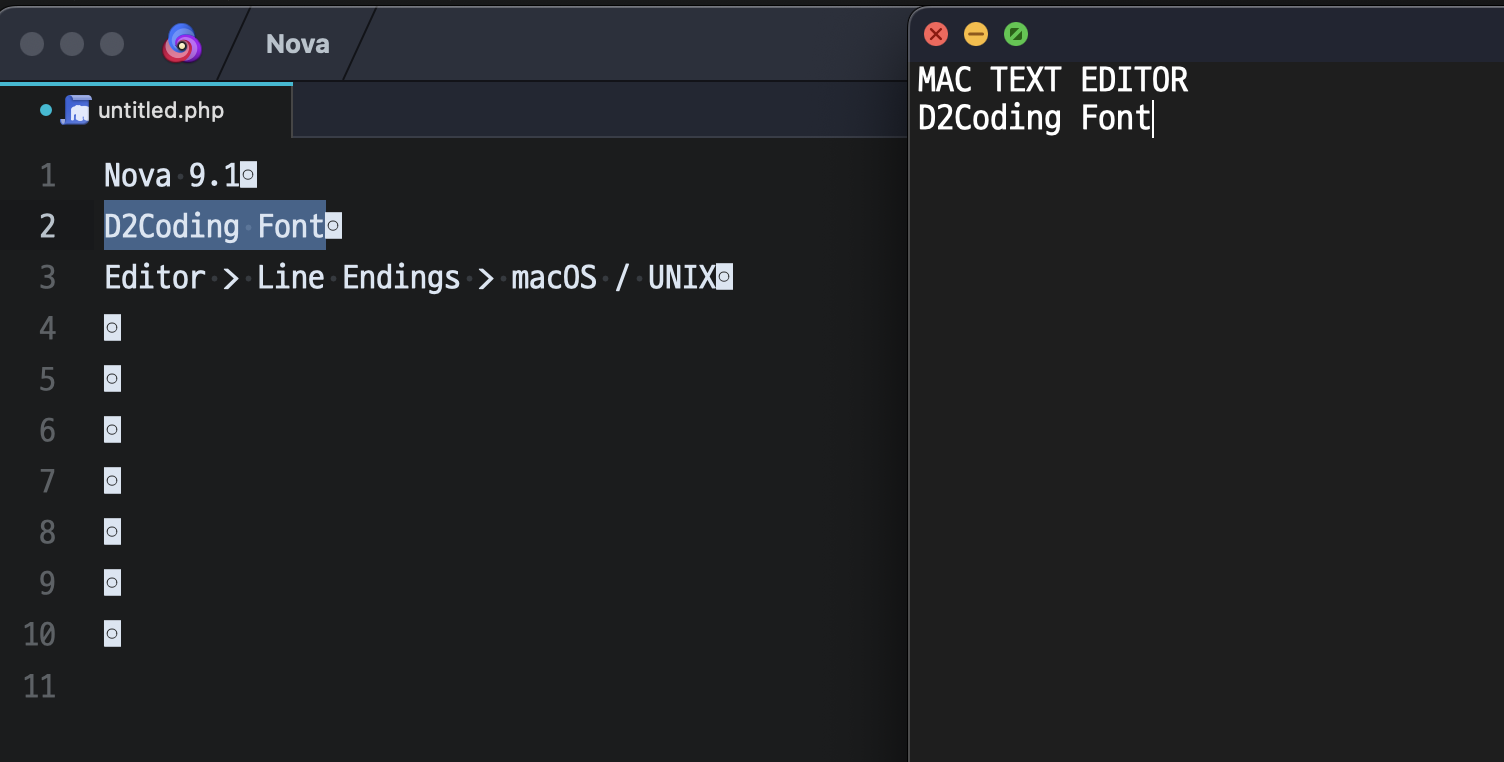The width and height of the screenshot is (1504, 762).
Task: Click the invisible character marker on line 4
Action: click(x=112, y=327)
